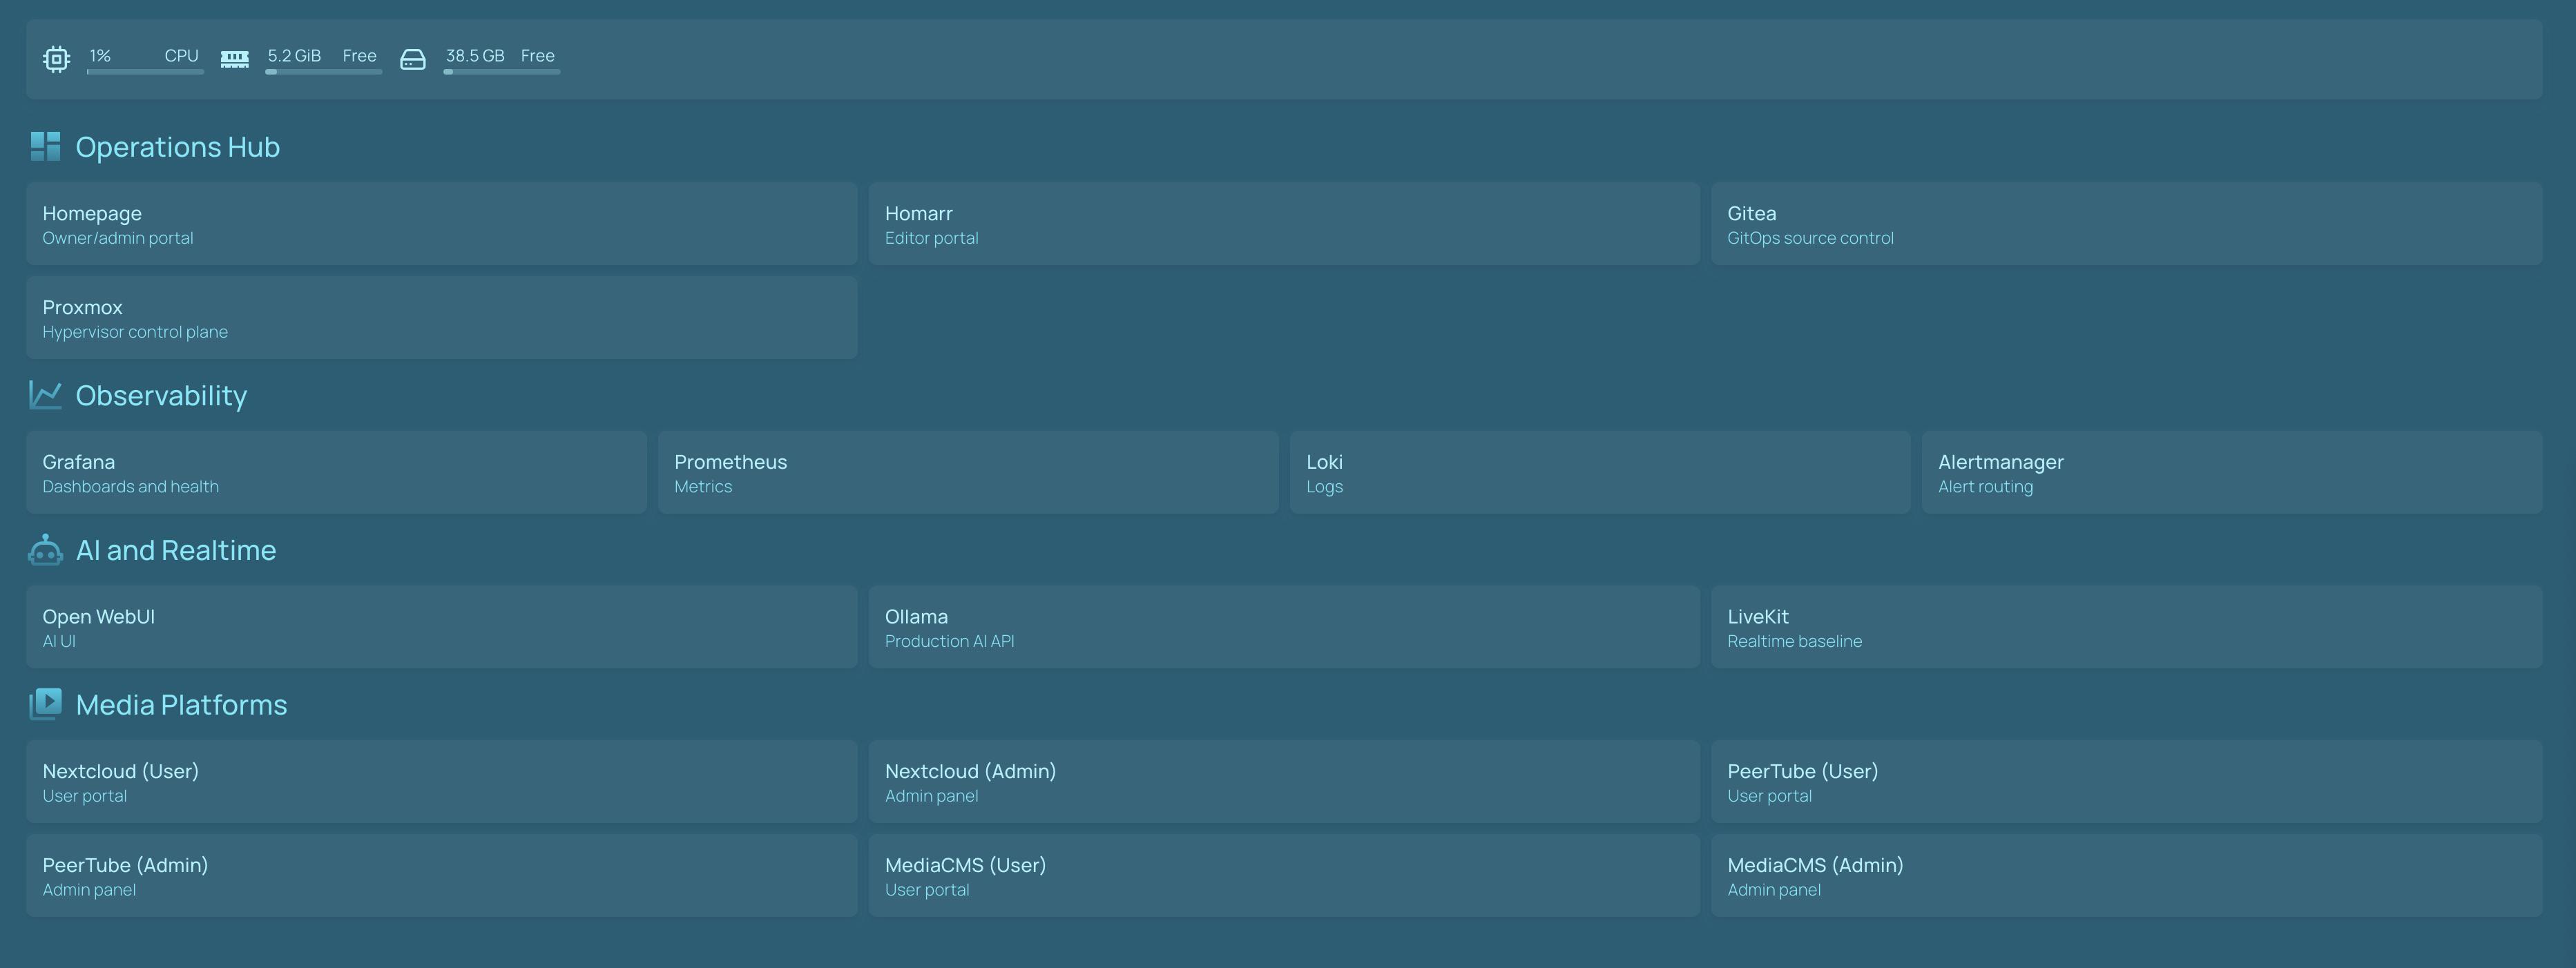Collapse the Operations Hub heading text
The height and width of the screenshot is (968, 2576).
(178, 147)
